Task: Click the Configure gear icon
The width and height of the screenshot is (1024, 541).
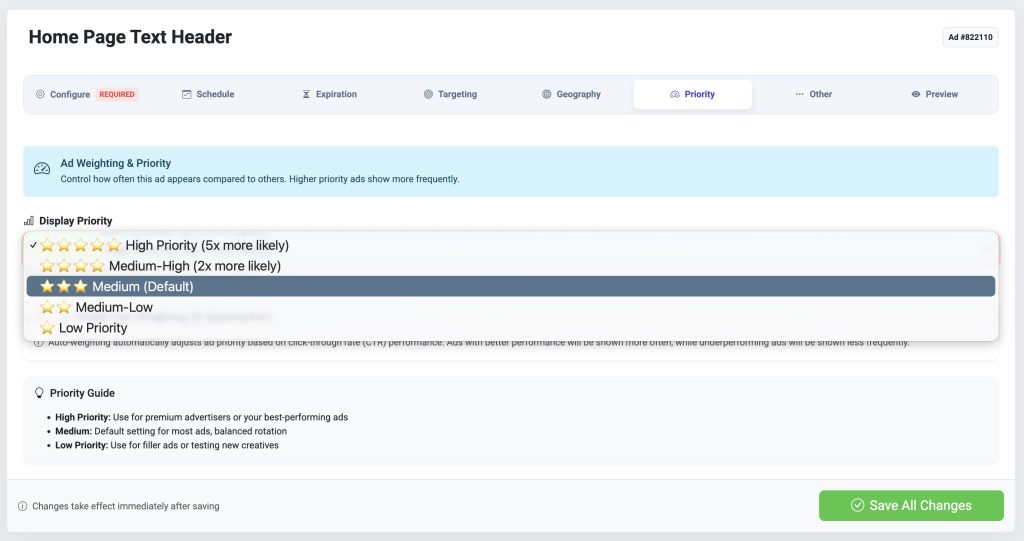Action: click(x=40, y=94)
